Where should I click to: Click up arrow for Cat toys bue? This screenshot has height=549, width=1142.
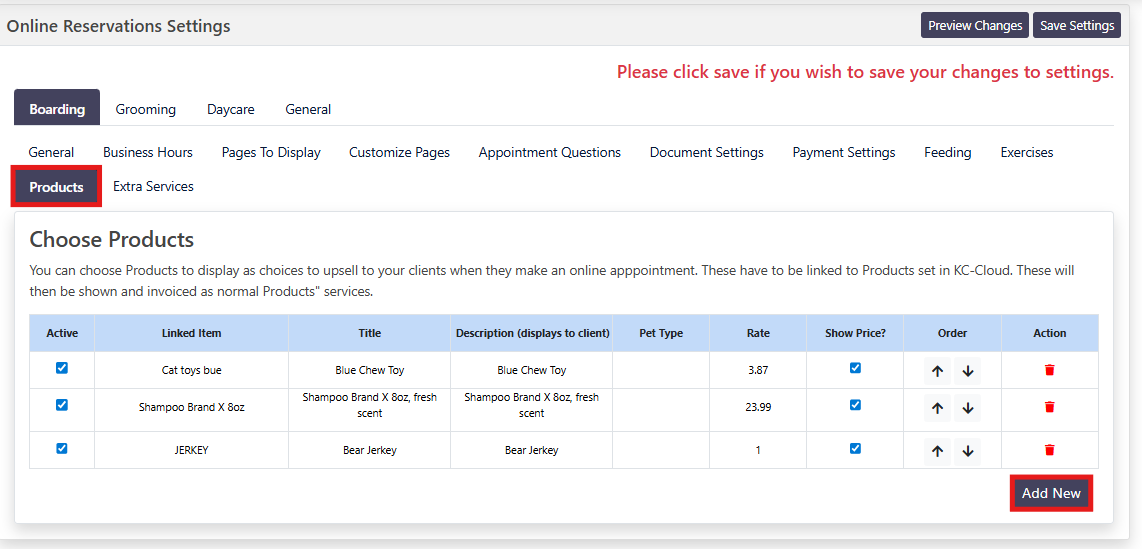coord(937,371)
